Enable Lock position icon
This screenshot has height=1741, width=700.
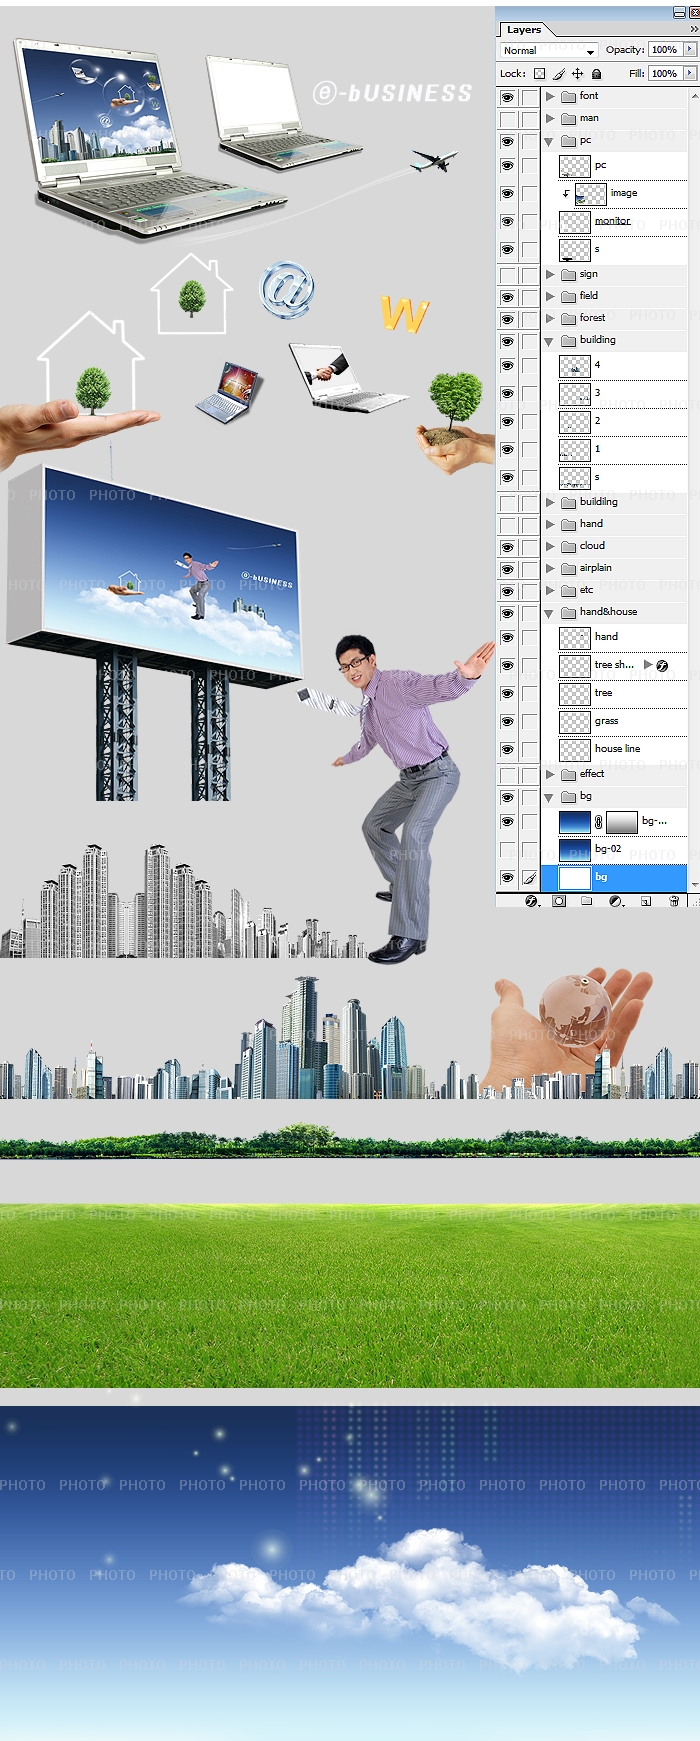pyautogui.click(x=577, y=74)
